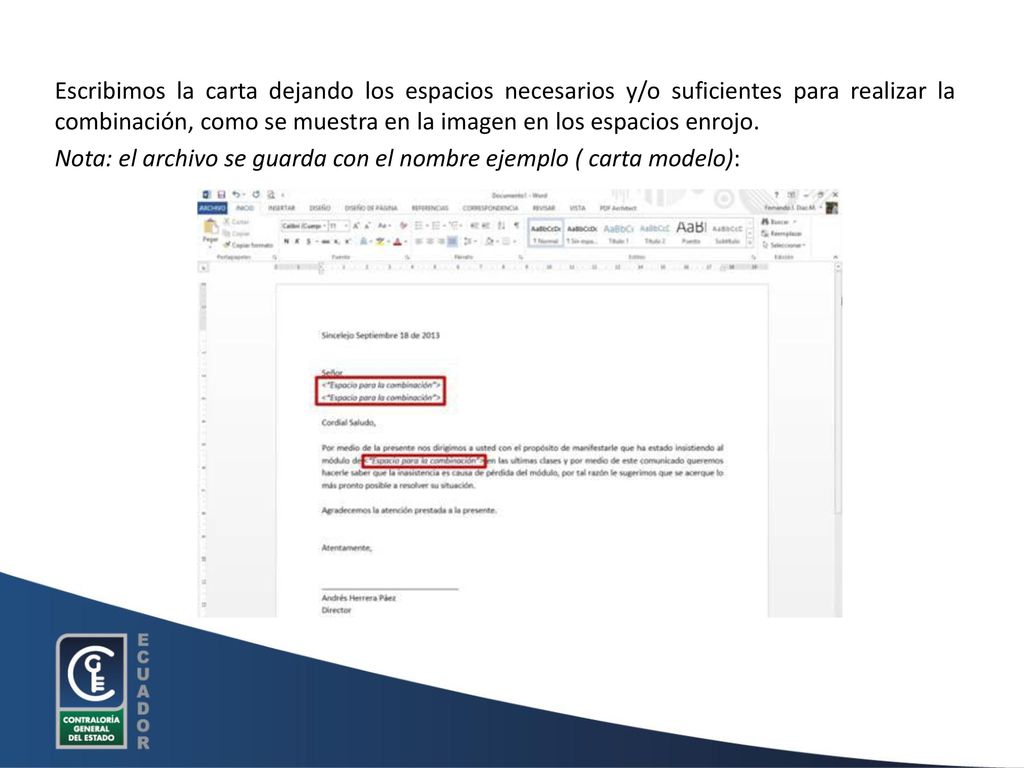Click the increase indent icon
This screenshot has height=768, width=1024.
click(x=486, y=226)
